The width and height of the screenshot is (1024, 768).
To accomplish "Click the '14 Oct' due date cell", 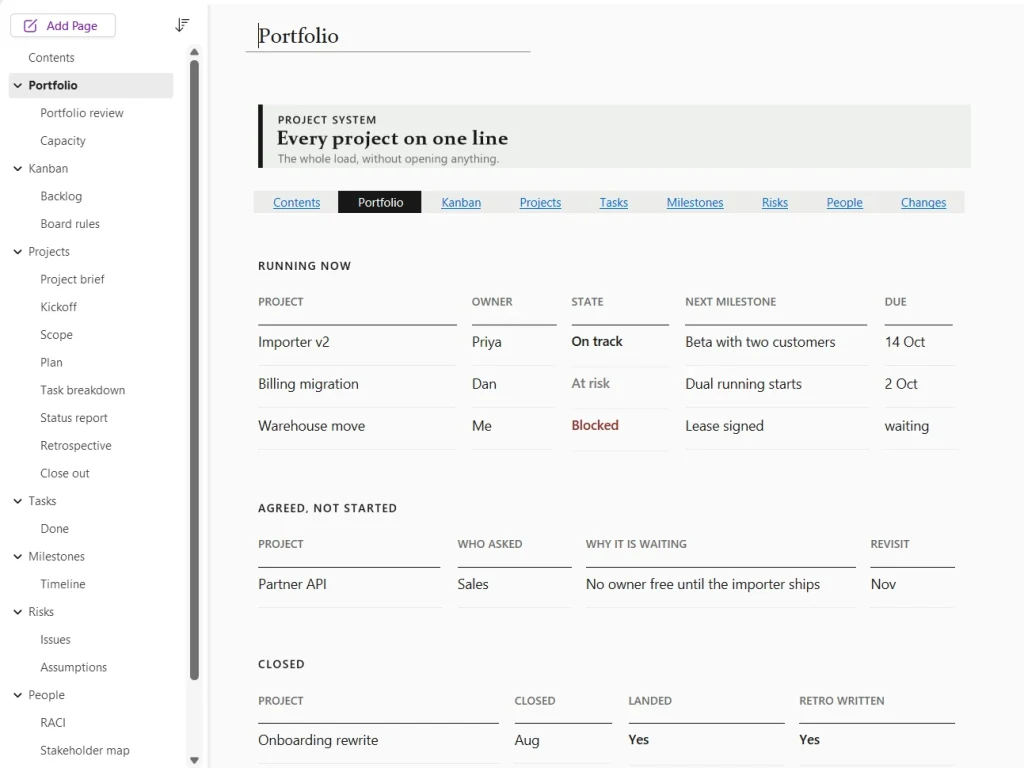I will 904,342.
